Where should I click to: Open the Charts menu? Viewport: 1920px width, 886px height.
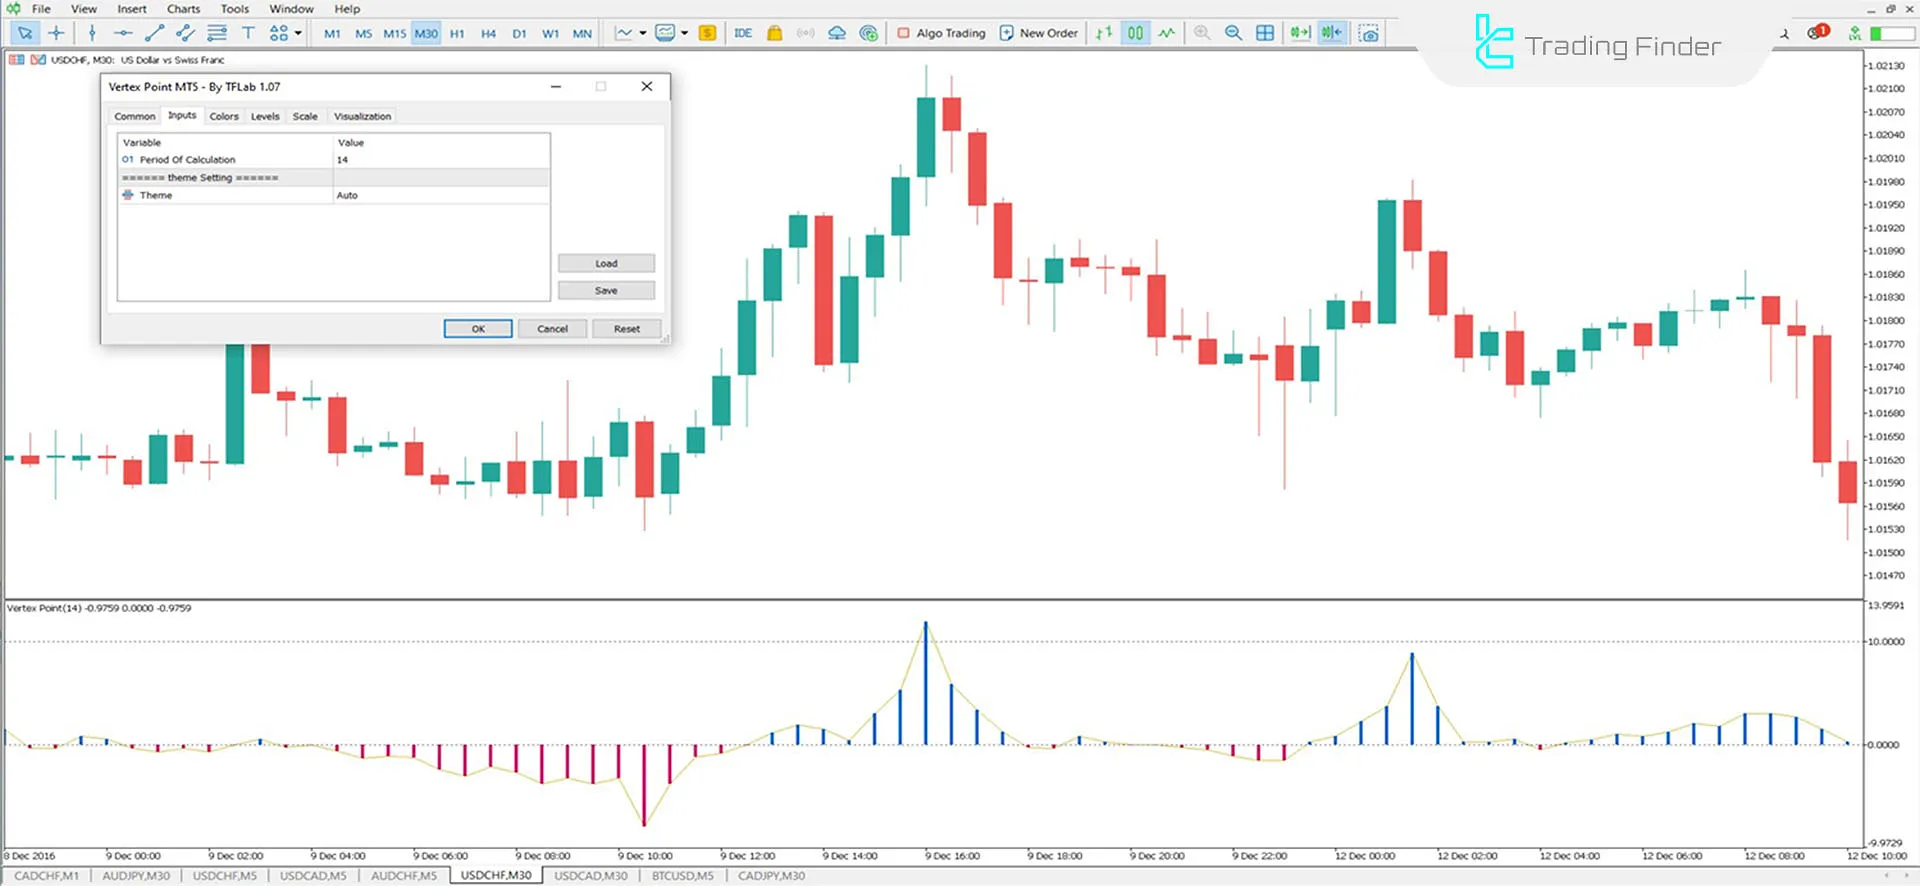click(183, 9)
